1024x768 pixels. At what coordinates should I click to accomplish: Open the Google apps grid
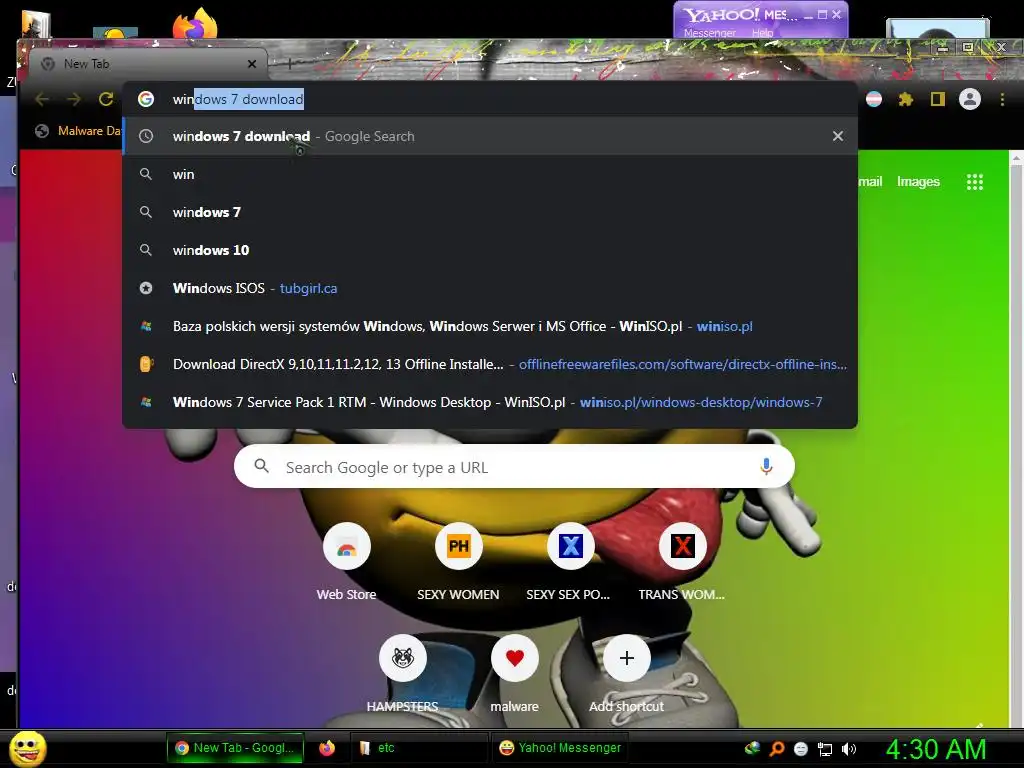[x=974, y=182]
